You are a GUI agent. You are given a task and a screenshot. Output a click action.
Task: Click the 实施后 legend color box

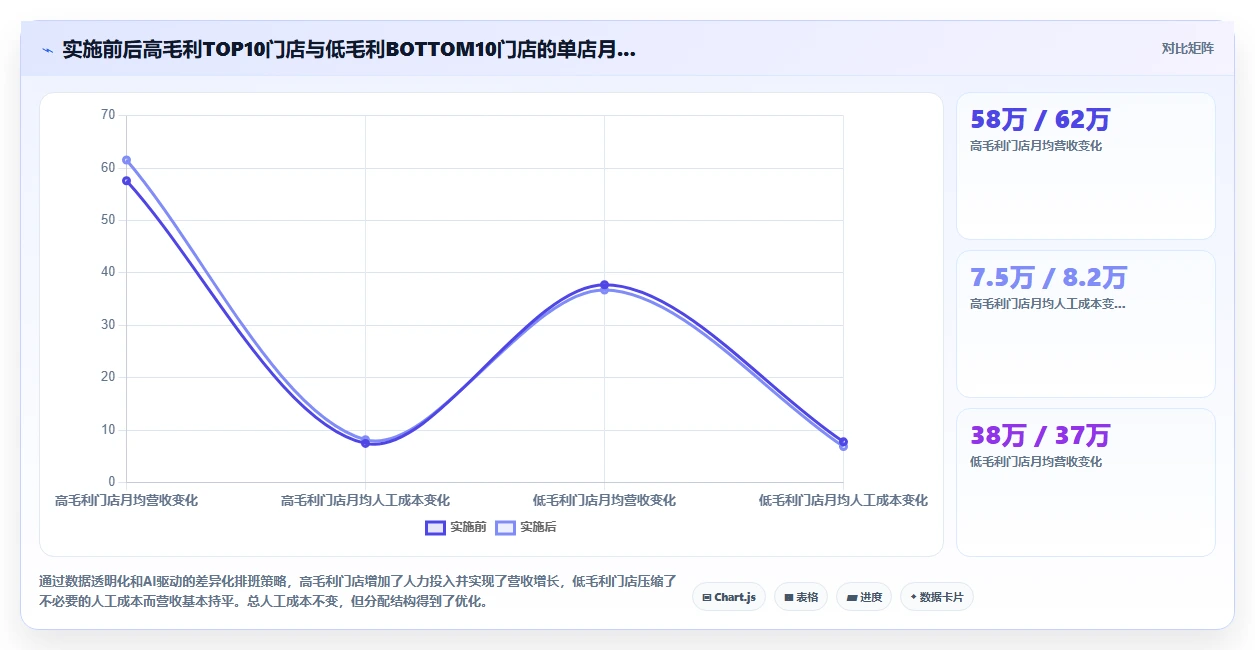[x=505, y=527]
